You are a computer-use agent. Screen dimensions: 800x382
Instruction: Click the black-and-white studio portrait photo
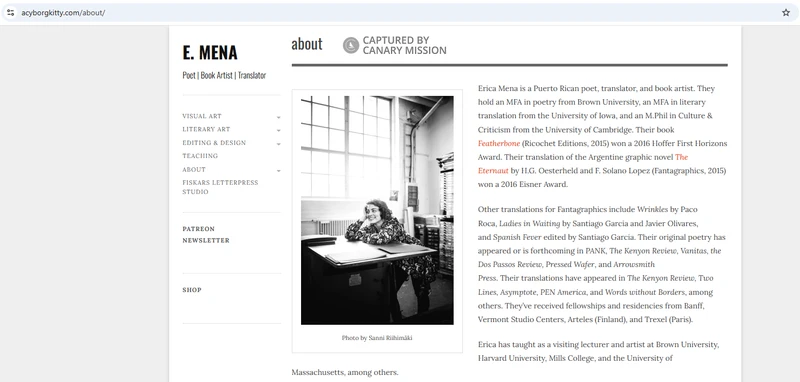pos(377,210)
